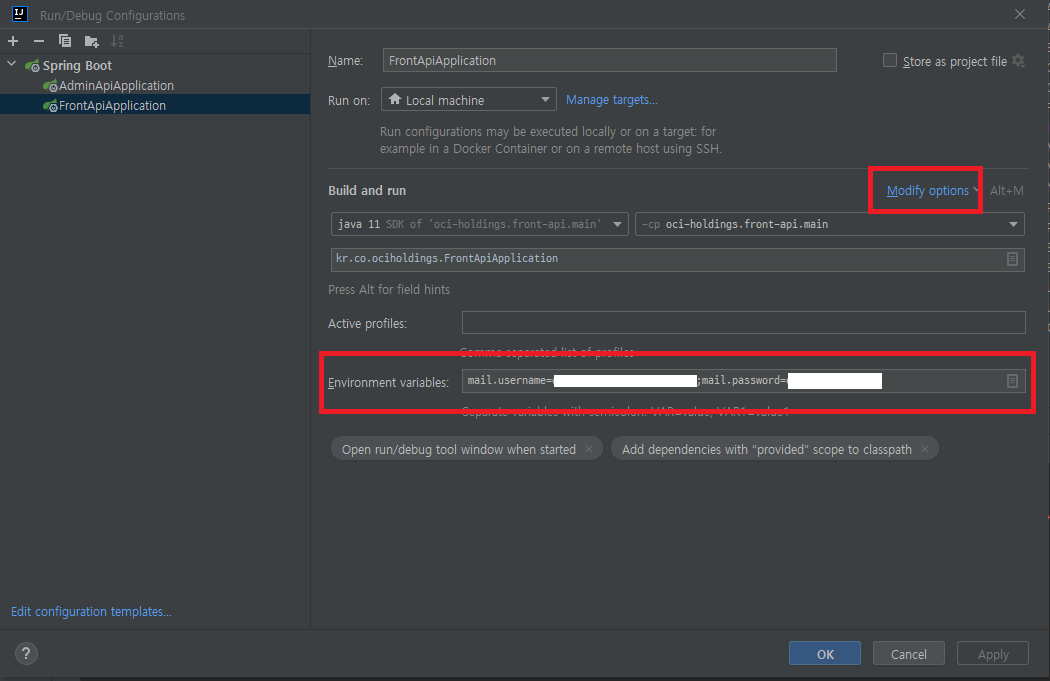Select AdminApiApplication in the configuration tree
Viewport: 1050px width, 681px height.
[116, 86]
